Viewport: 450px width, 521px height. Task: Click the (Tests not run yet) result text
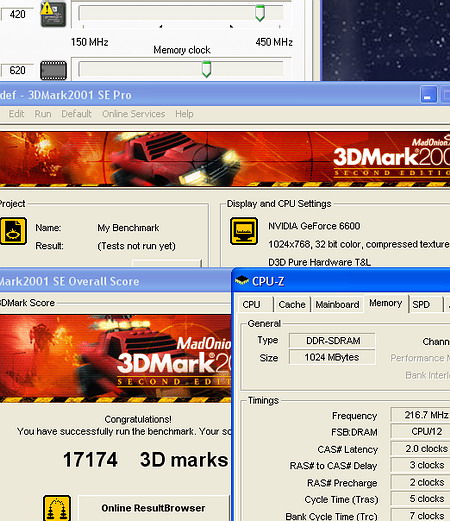click(x=136, y=246)
